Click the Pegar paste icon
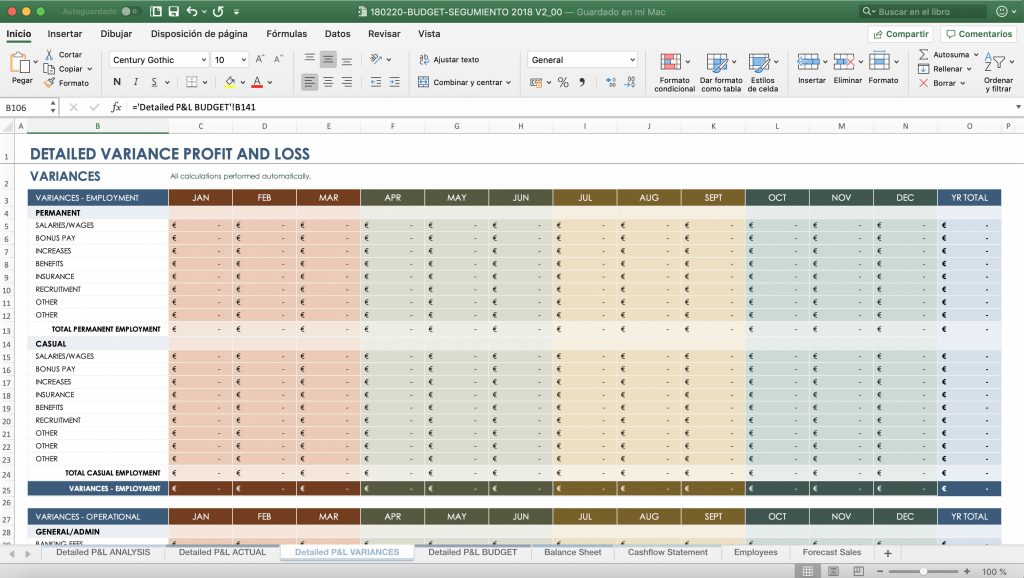Screen dimensions: 1024x578 pyautogui.click(x=20, y=63)
